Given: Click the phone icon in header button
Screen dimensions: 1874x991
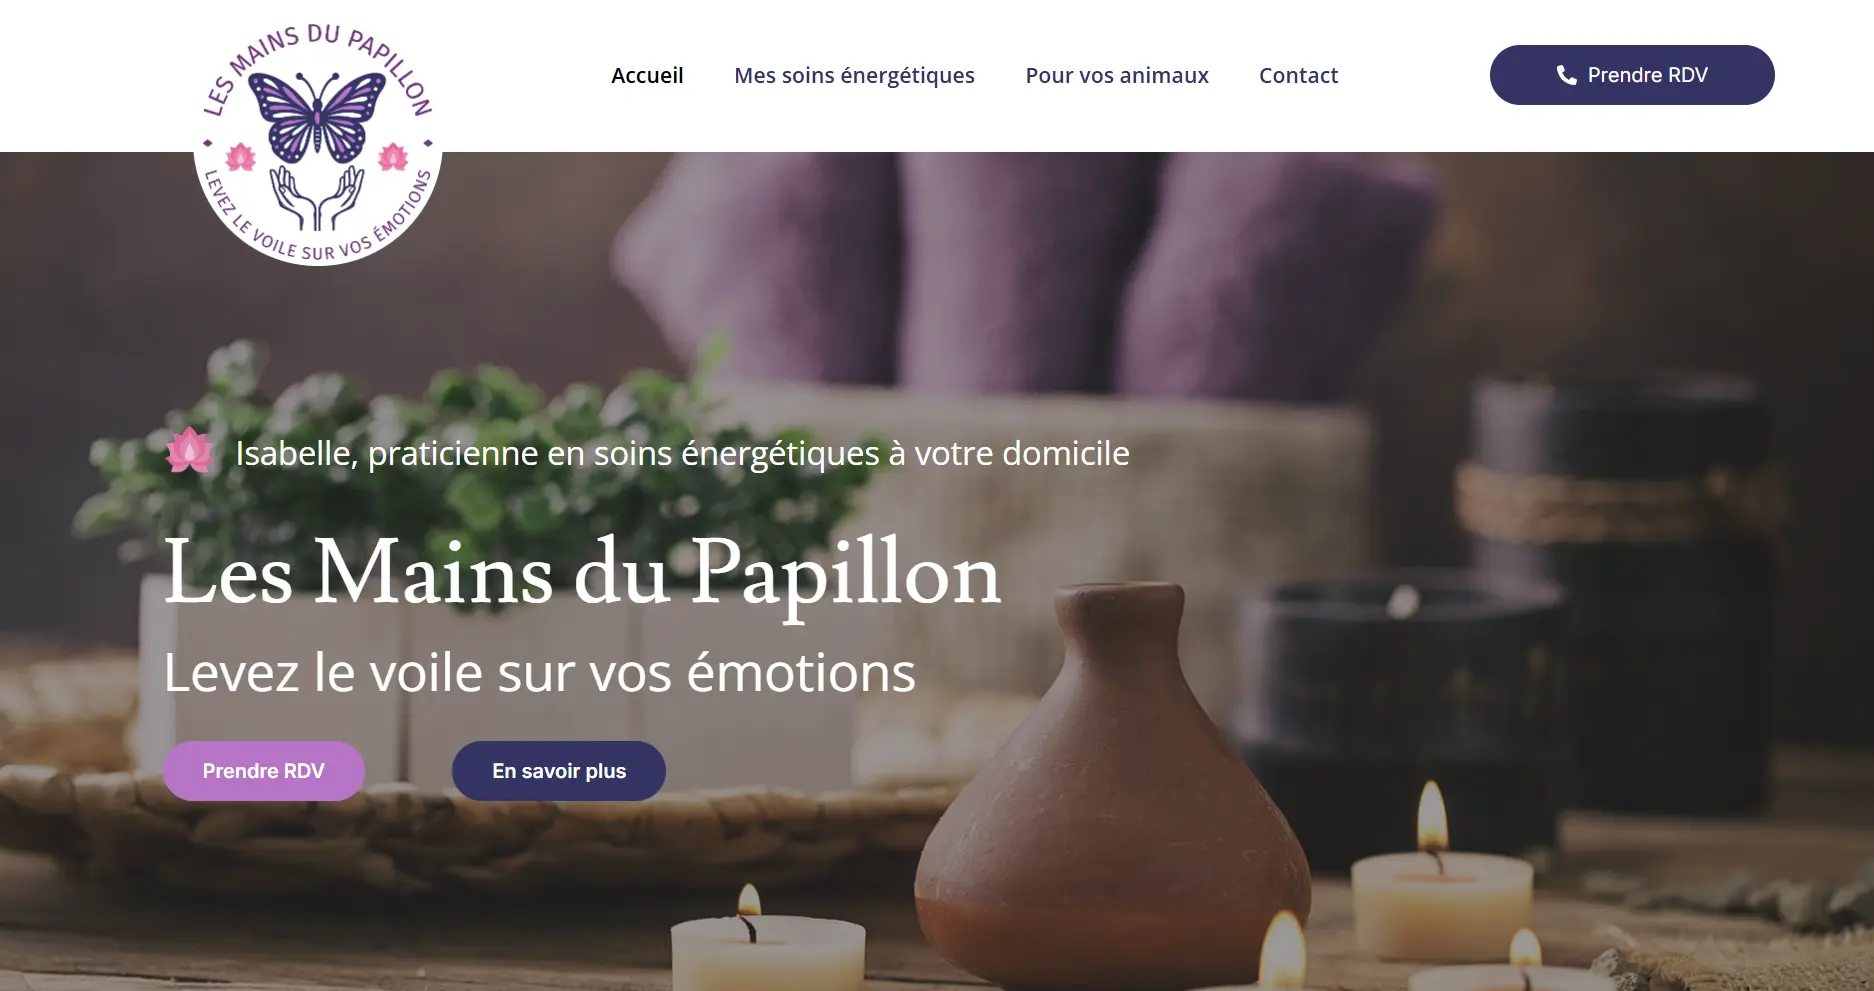Looking at the screenshot, I should 1566,75.
